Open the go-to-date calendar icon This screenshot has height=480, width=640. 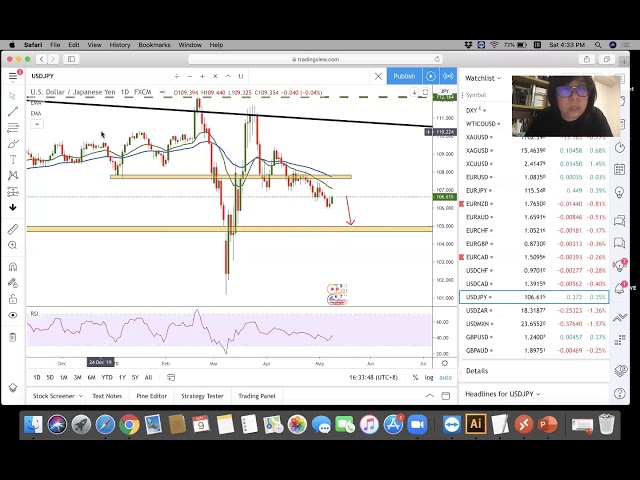click(171, 377)
